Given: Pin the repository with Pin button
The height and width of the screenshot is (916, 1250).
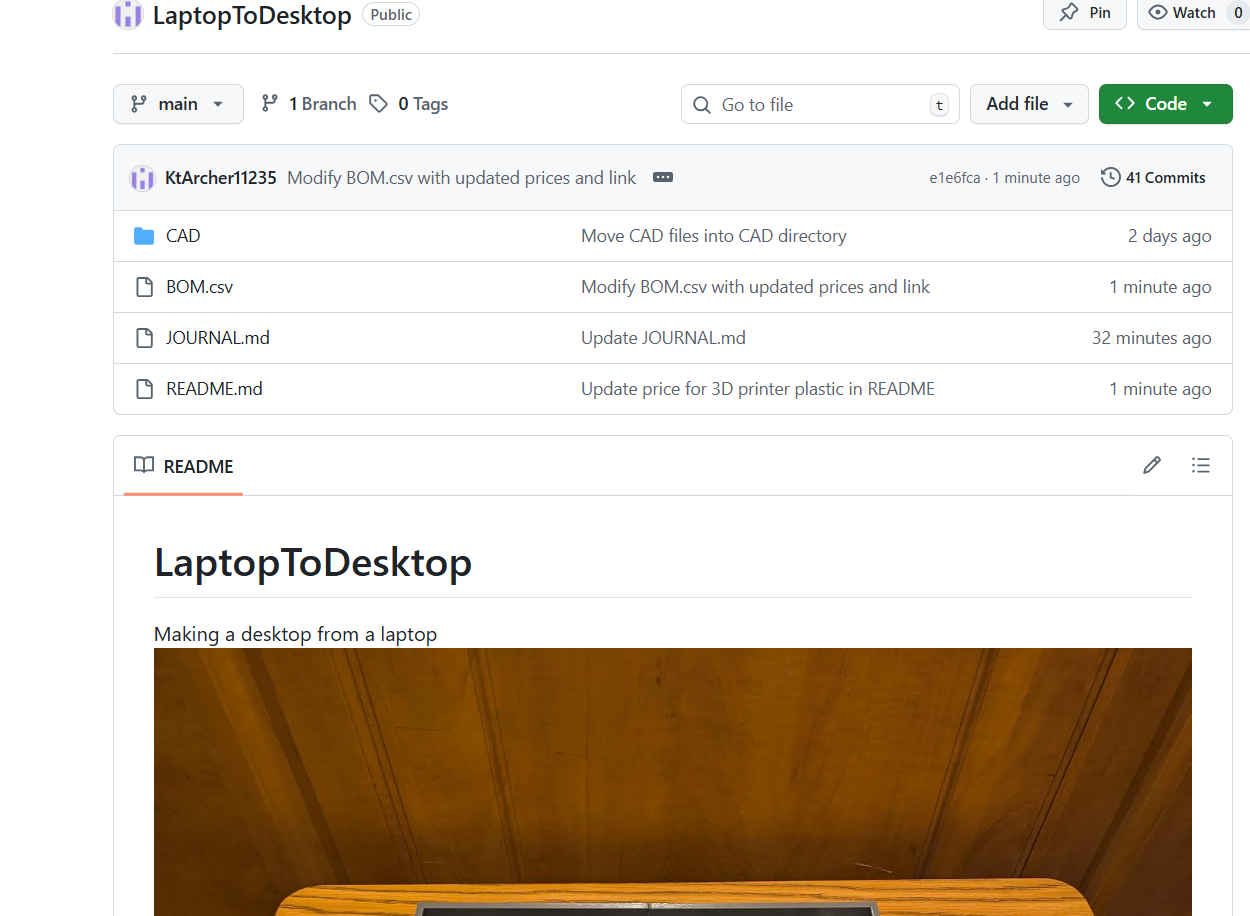Looking at the screenshot, I should tap(1085, 13).
